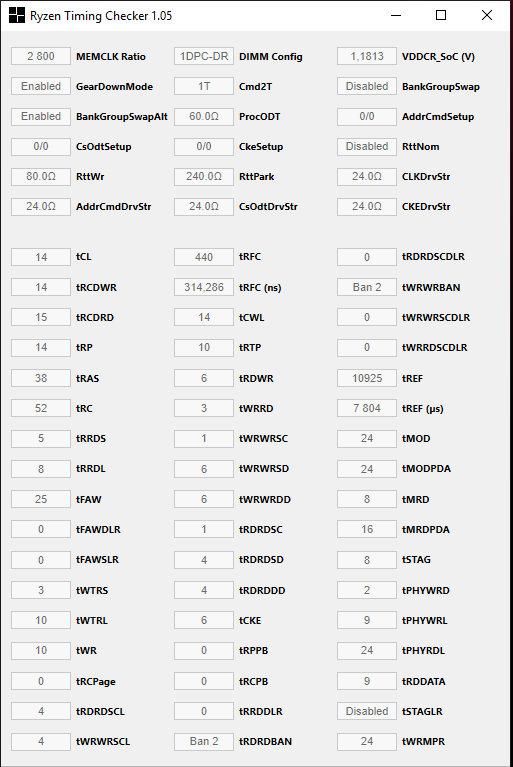Click the tRP value field

click(x=41, y=347)
